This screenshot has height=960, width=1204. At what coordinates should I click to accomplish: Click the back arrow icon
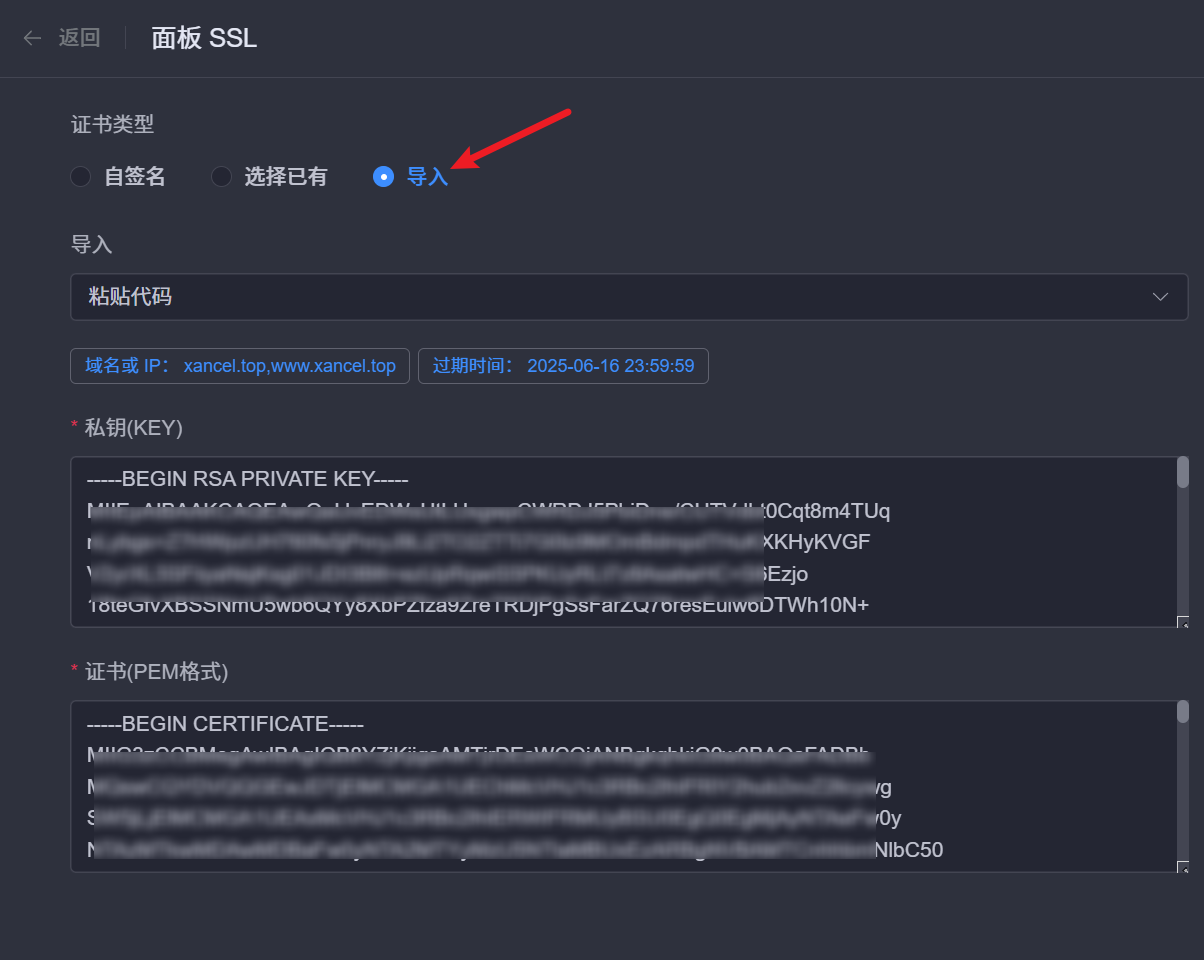pos(32,38)
